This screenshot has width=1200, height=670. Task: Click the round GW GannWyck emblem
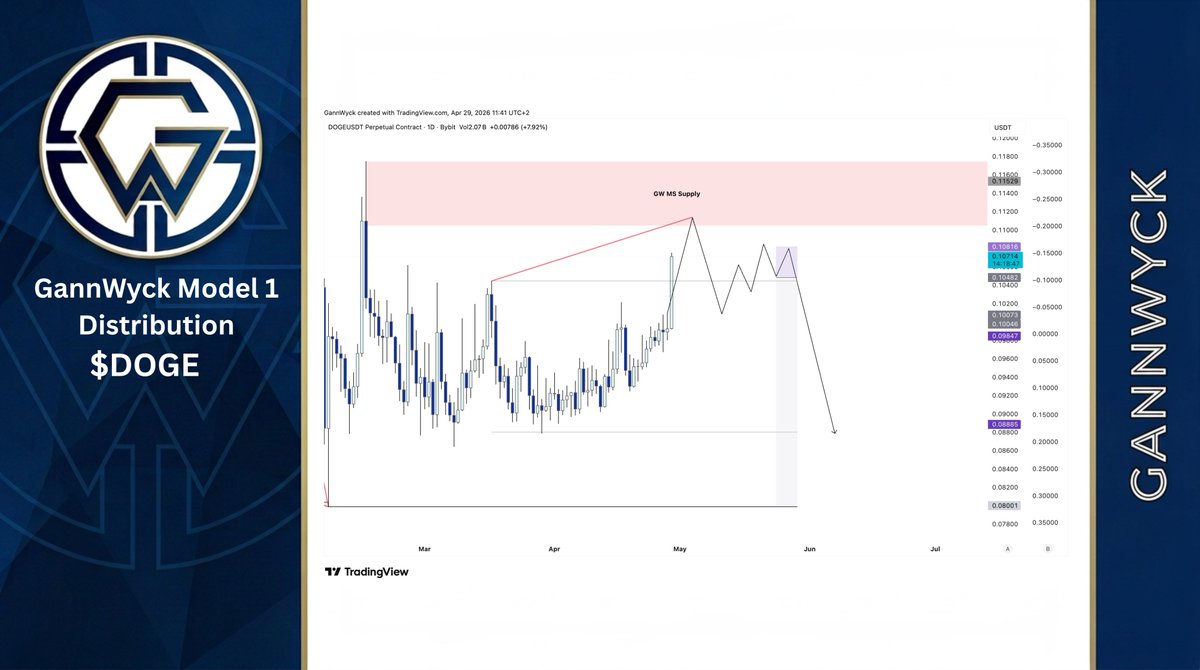click(151, 145)
